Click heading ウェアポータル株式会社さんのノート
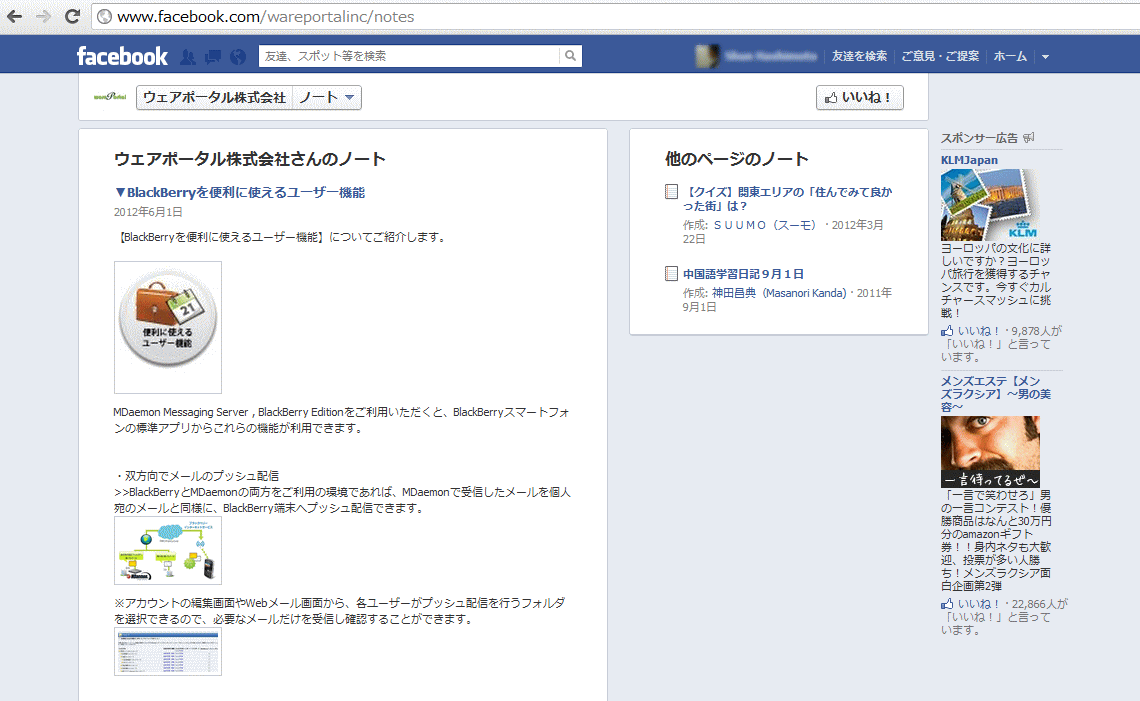Image resolution: width=1140 pixels, height=701 pixels. tap(249, 159)
